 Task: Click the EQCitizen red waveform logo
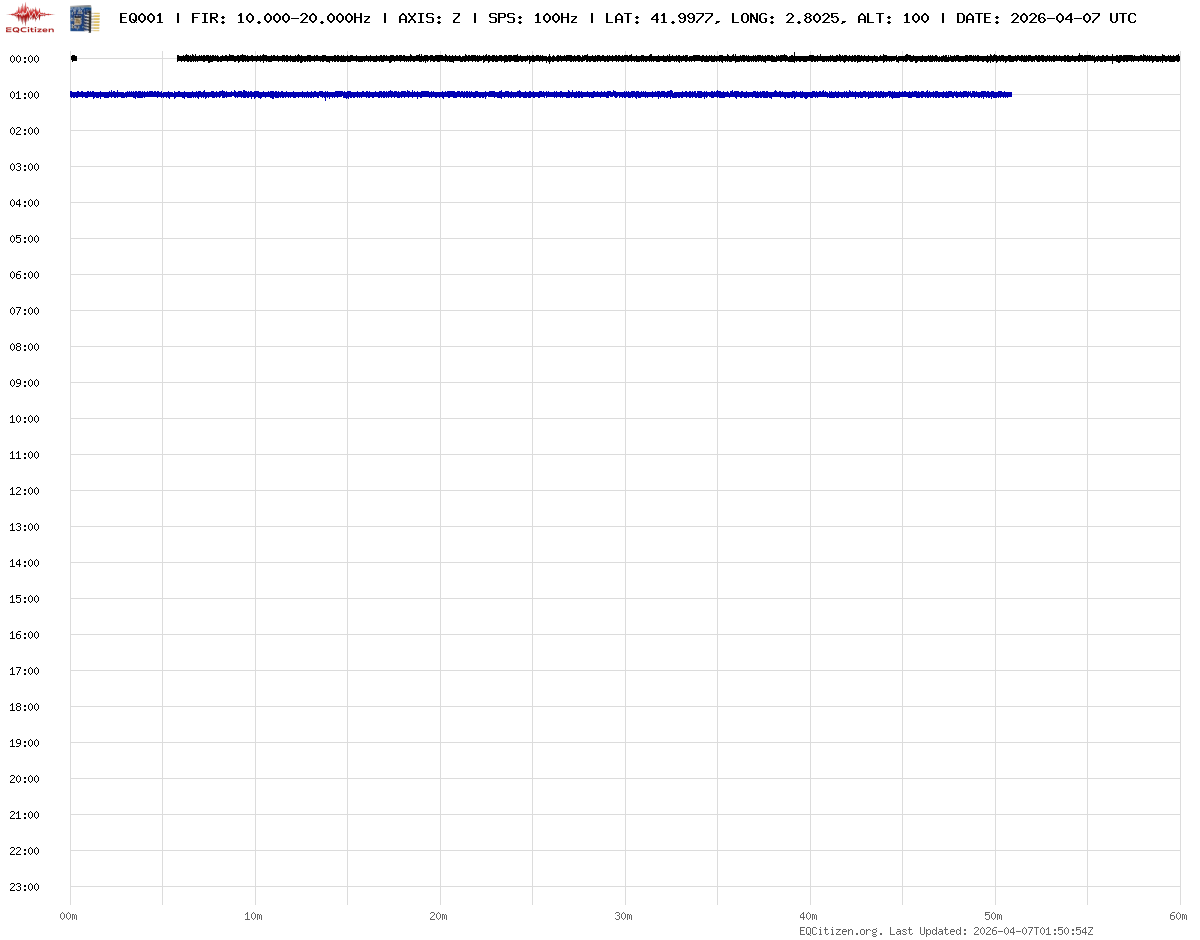[30, 17]
